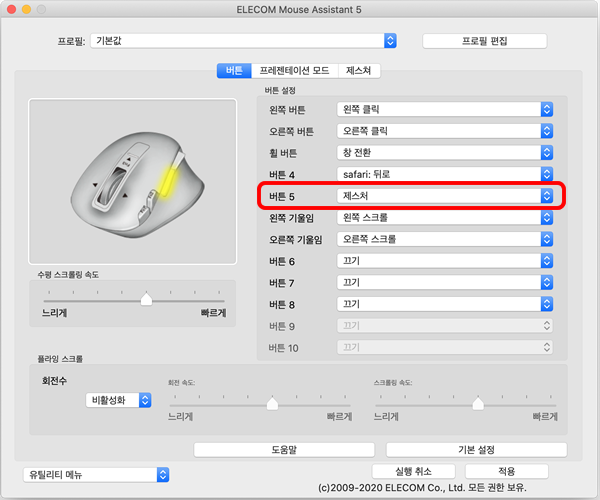Switch to the 프레젠테이션 모드 tab

click(x=295, y=70)
